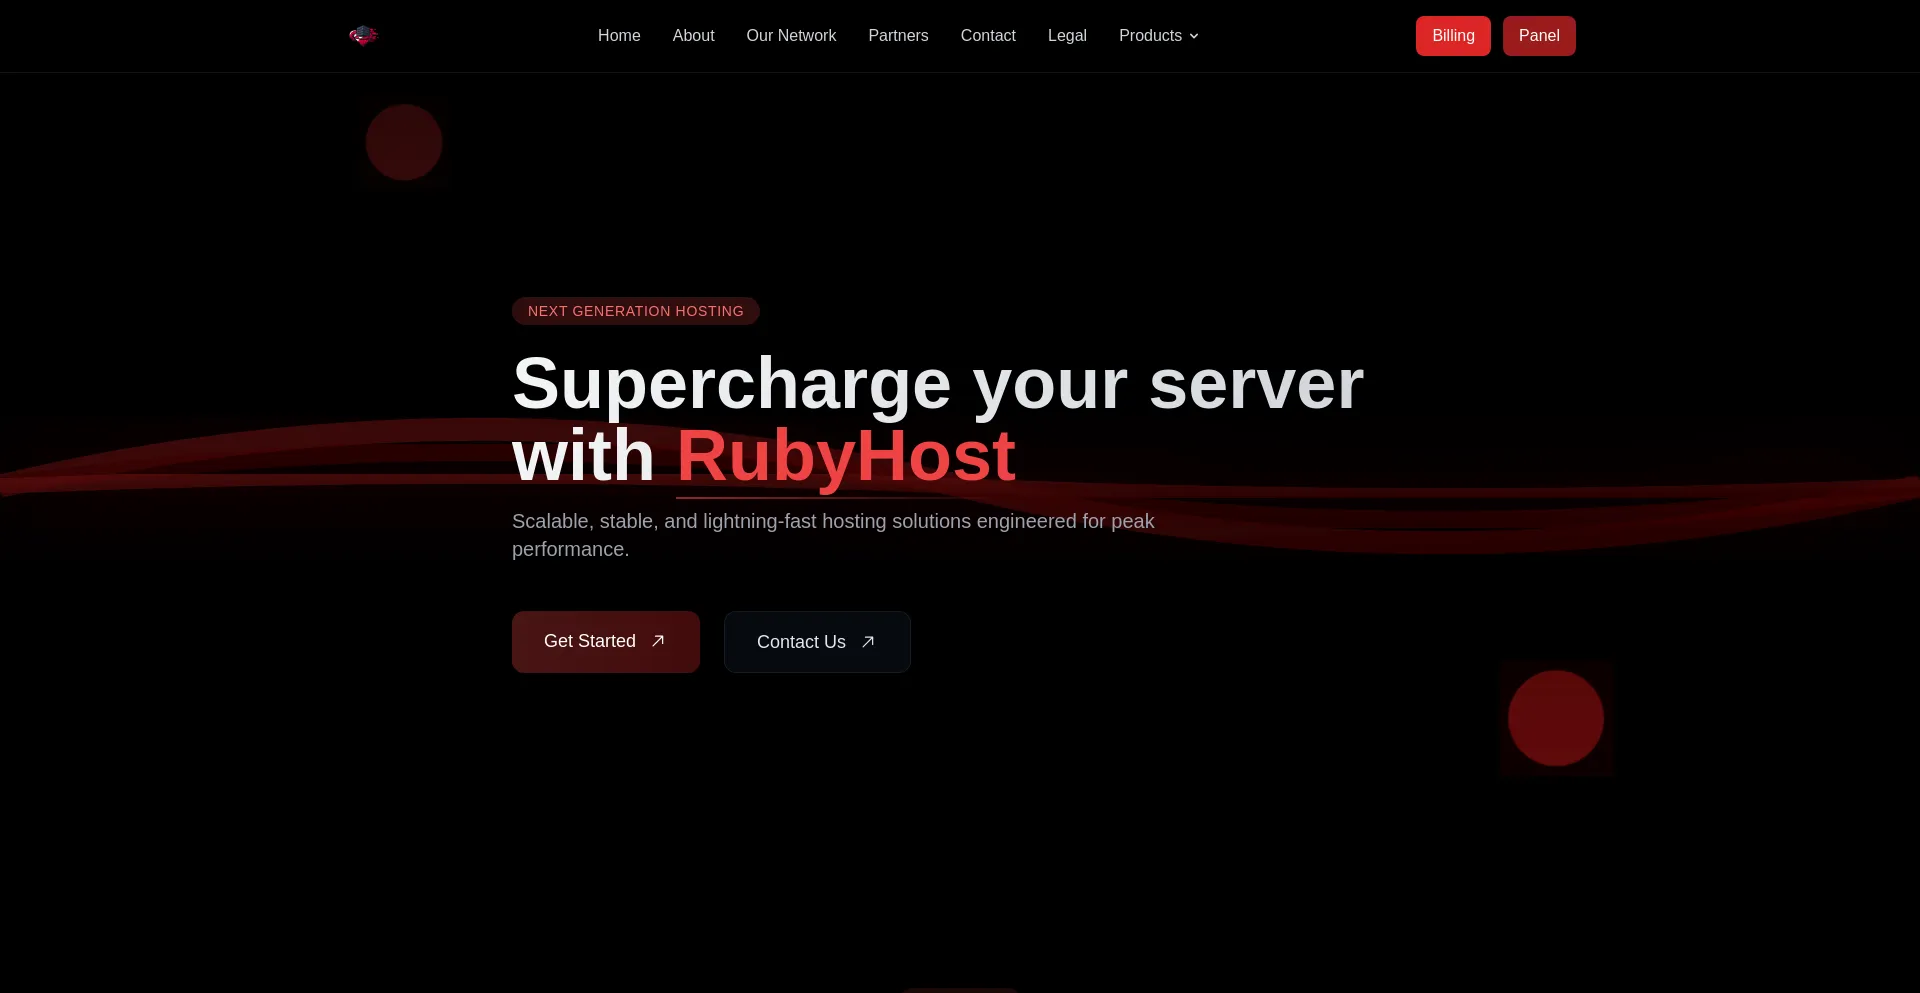The width and height of the screenshot is (1920, 993).
Task: Open the Contact nav link
Action: pyautogui.click(x=988, y=36)
